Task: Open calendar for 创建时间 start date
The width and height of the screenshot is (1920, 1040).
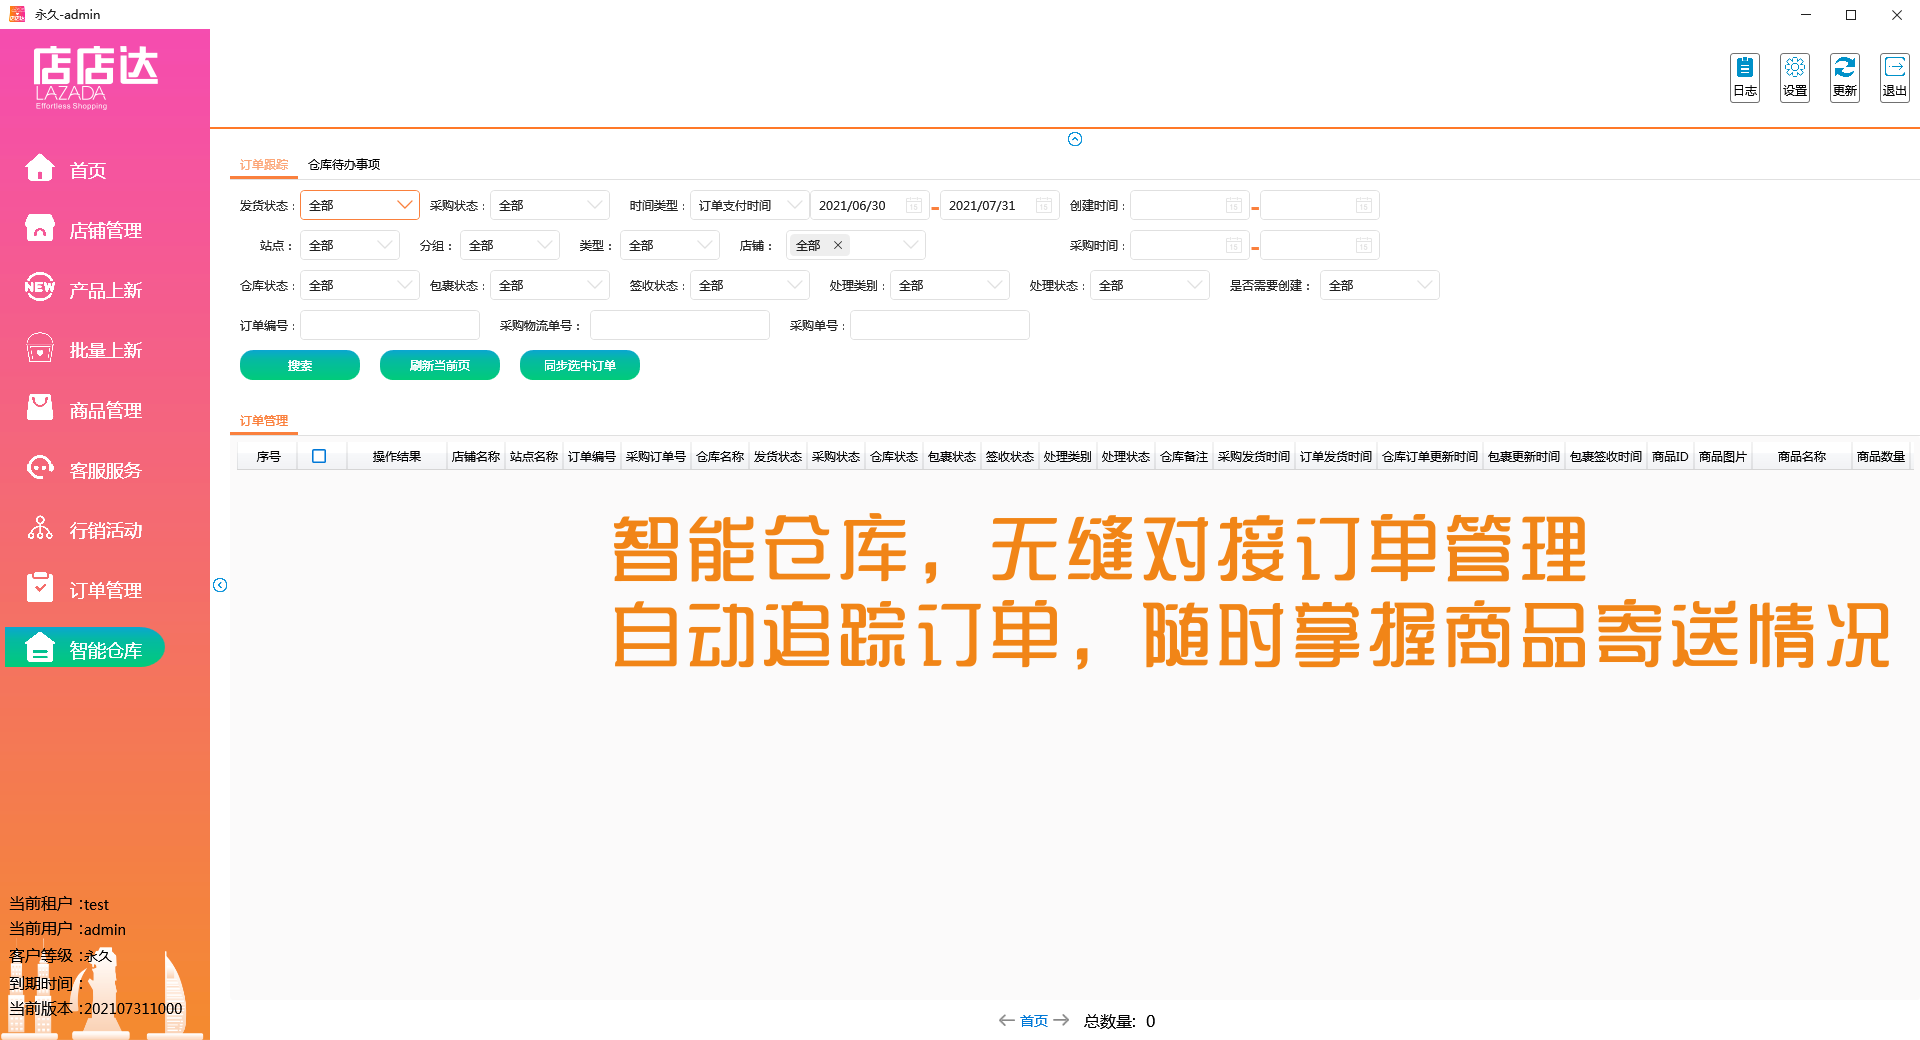Action: point(1234,205)
